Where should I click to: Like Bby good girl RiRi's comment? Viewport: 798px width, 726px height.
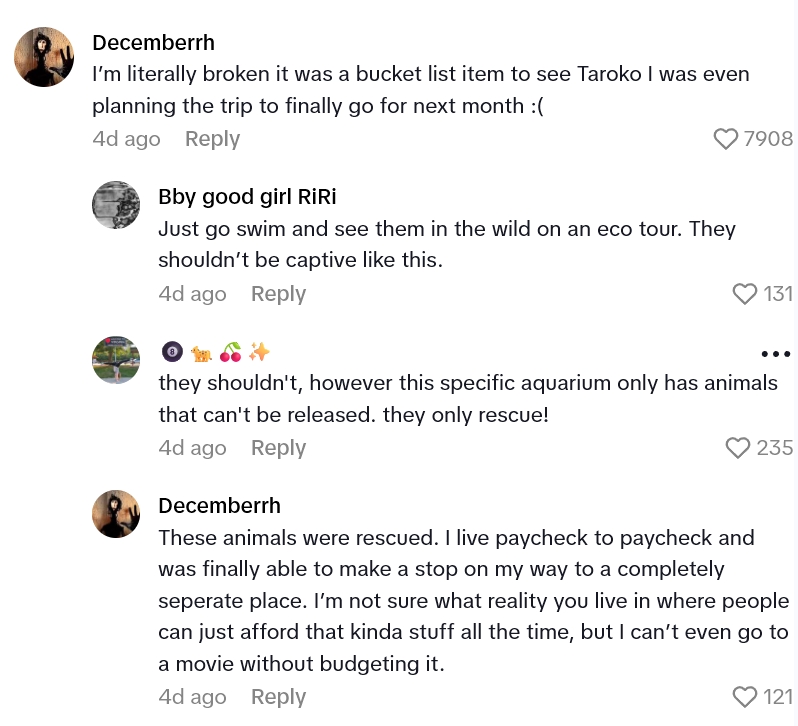[745, 294]
